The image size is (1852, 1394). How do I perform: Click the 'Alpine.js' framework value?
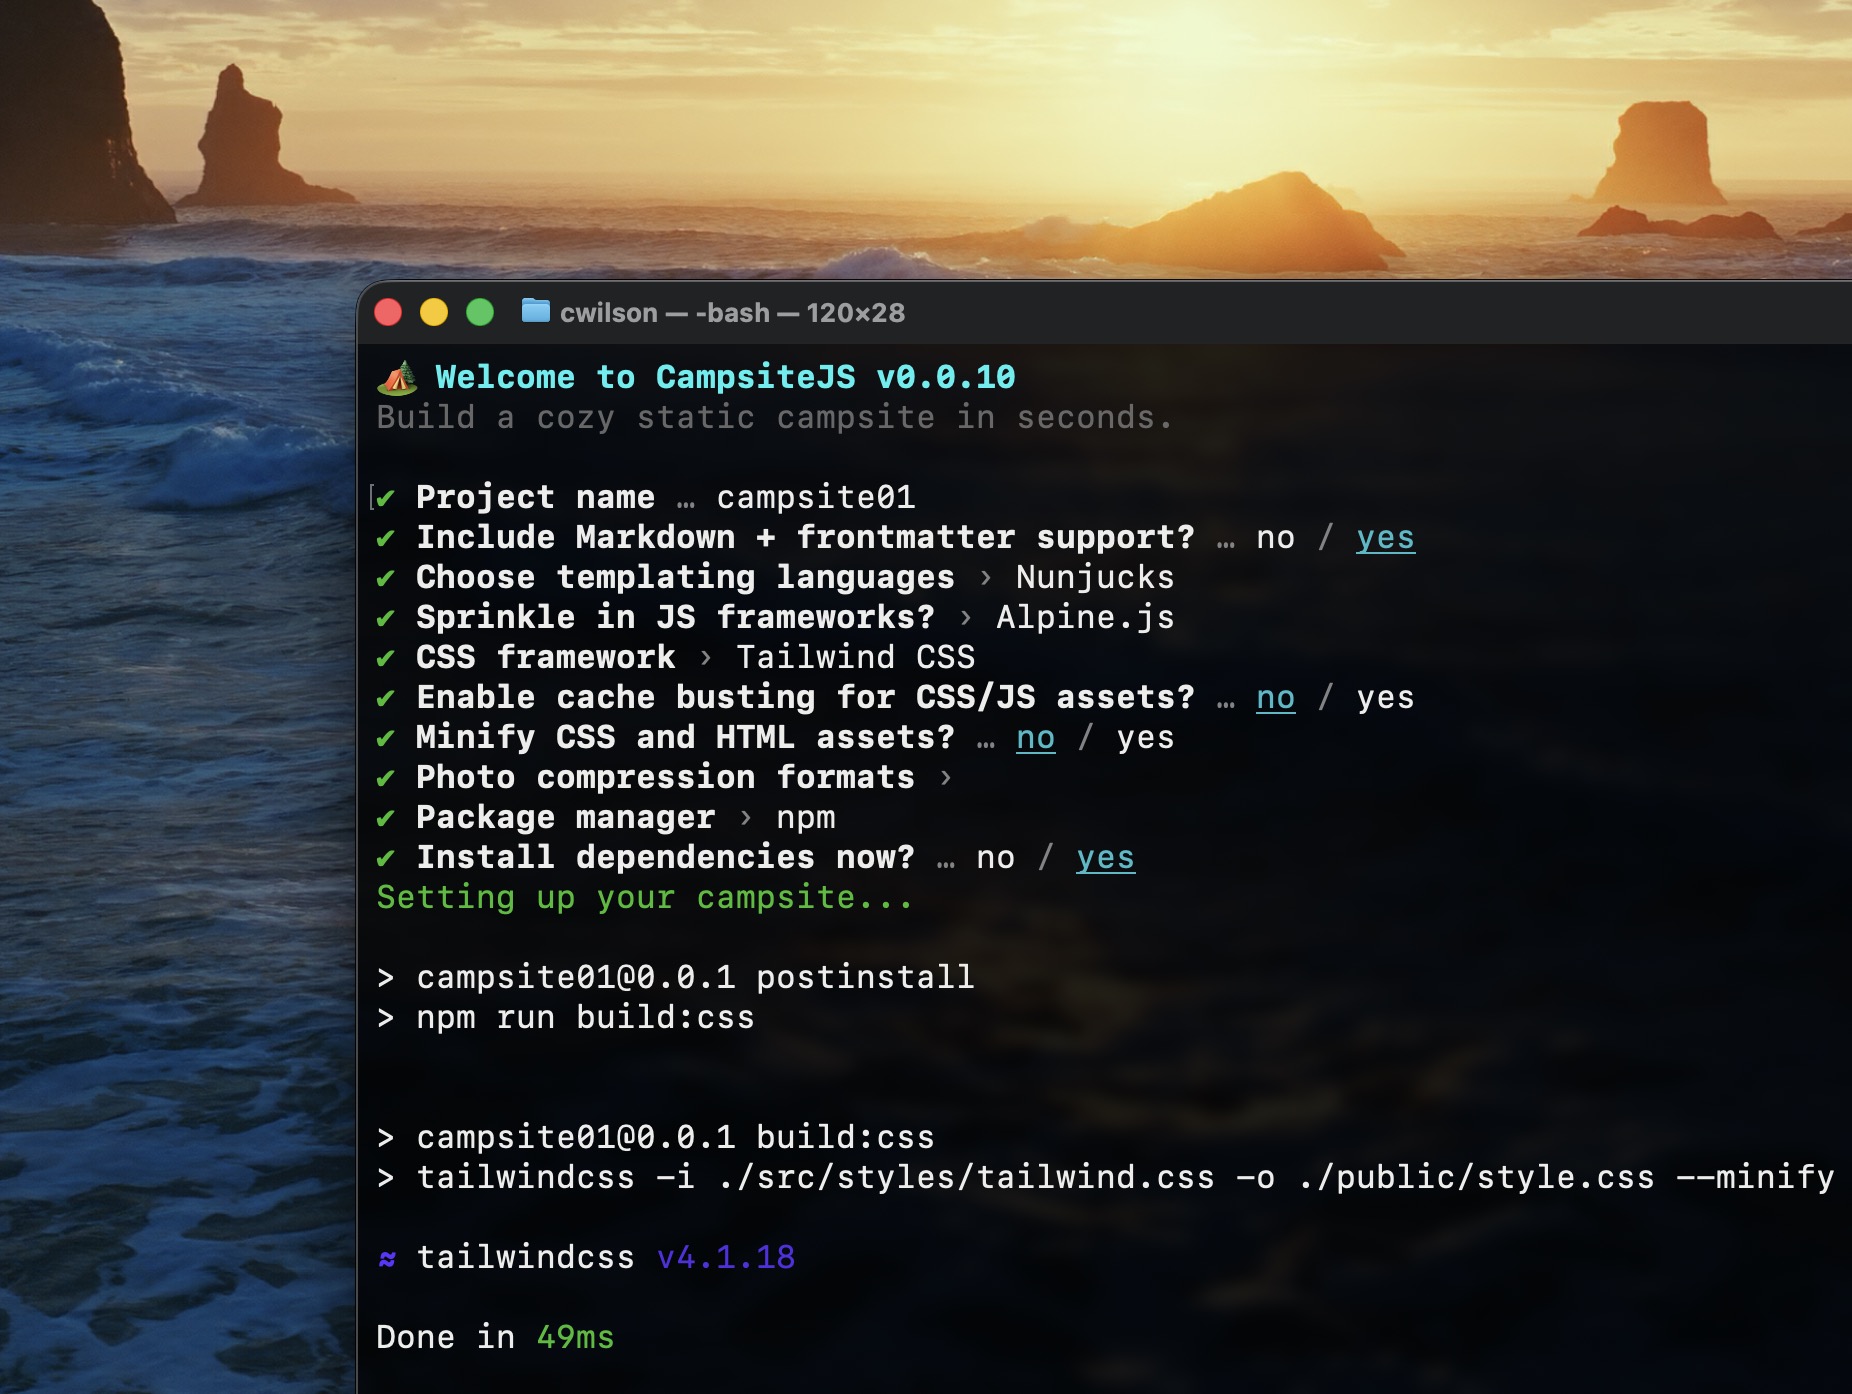point(1085,617)
